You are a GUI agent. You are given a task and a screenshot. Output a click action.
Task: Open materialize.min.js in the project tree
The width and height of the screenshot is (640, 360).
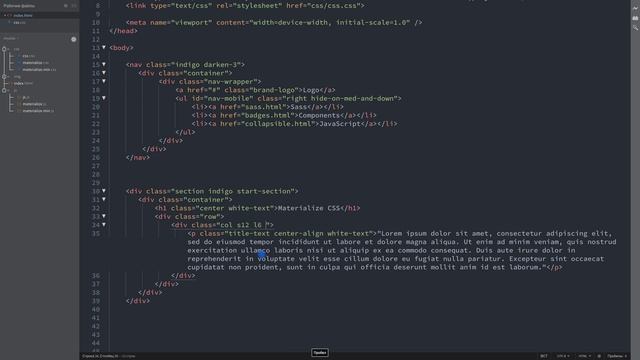pyautogui.click(x=38, y=111)
